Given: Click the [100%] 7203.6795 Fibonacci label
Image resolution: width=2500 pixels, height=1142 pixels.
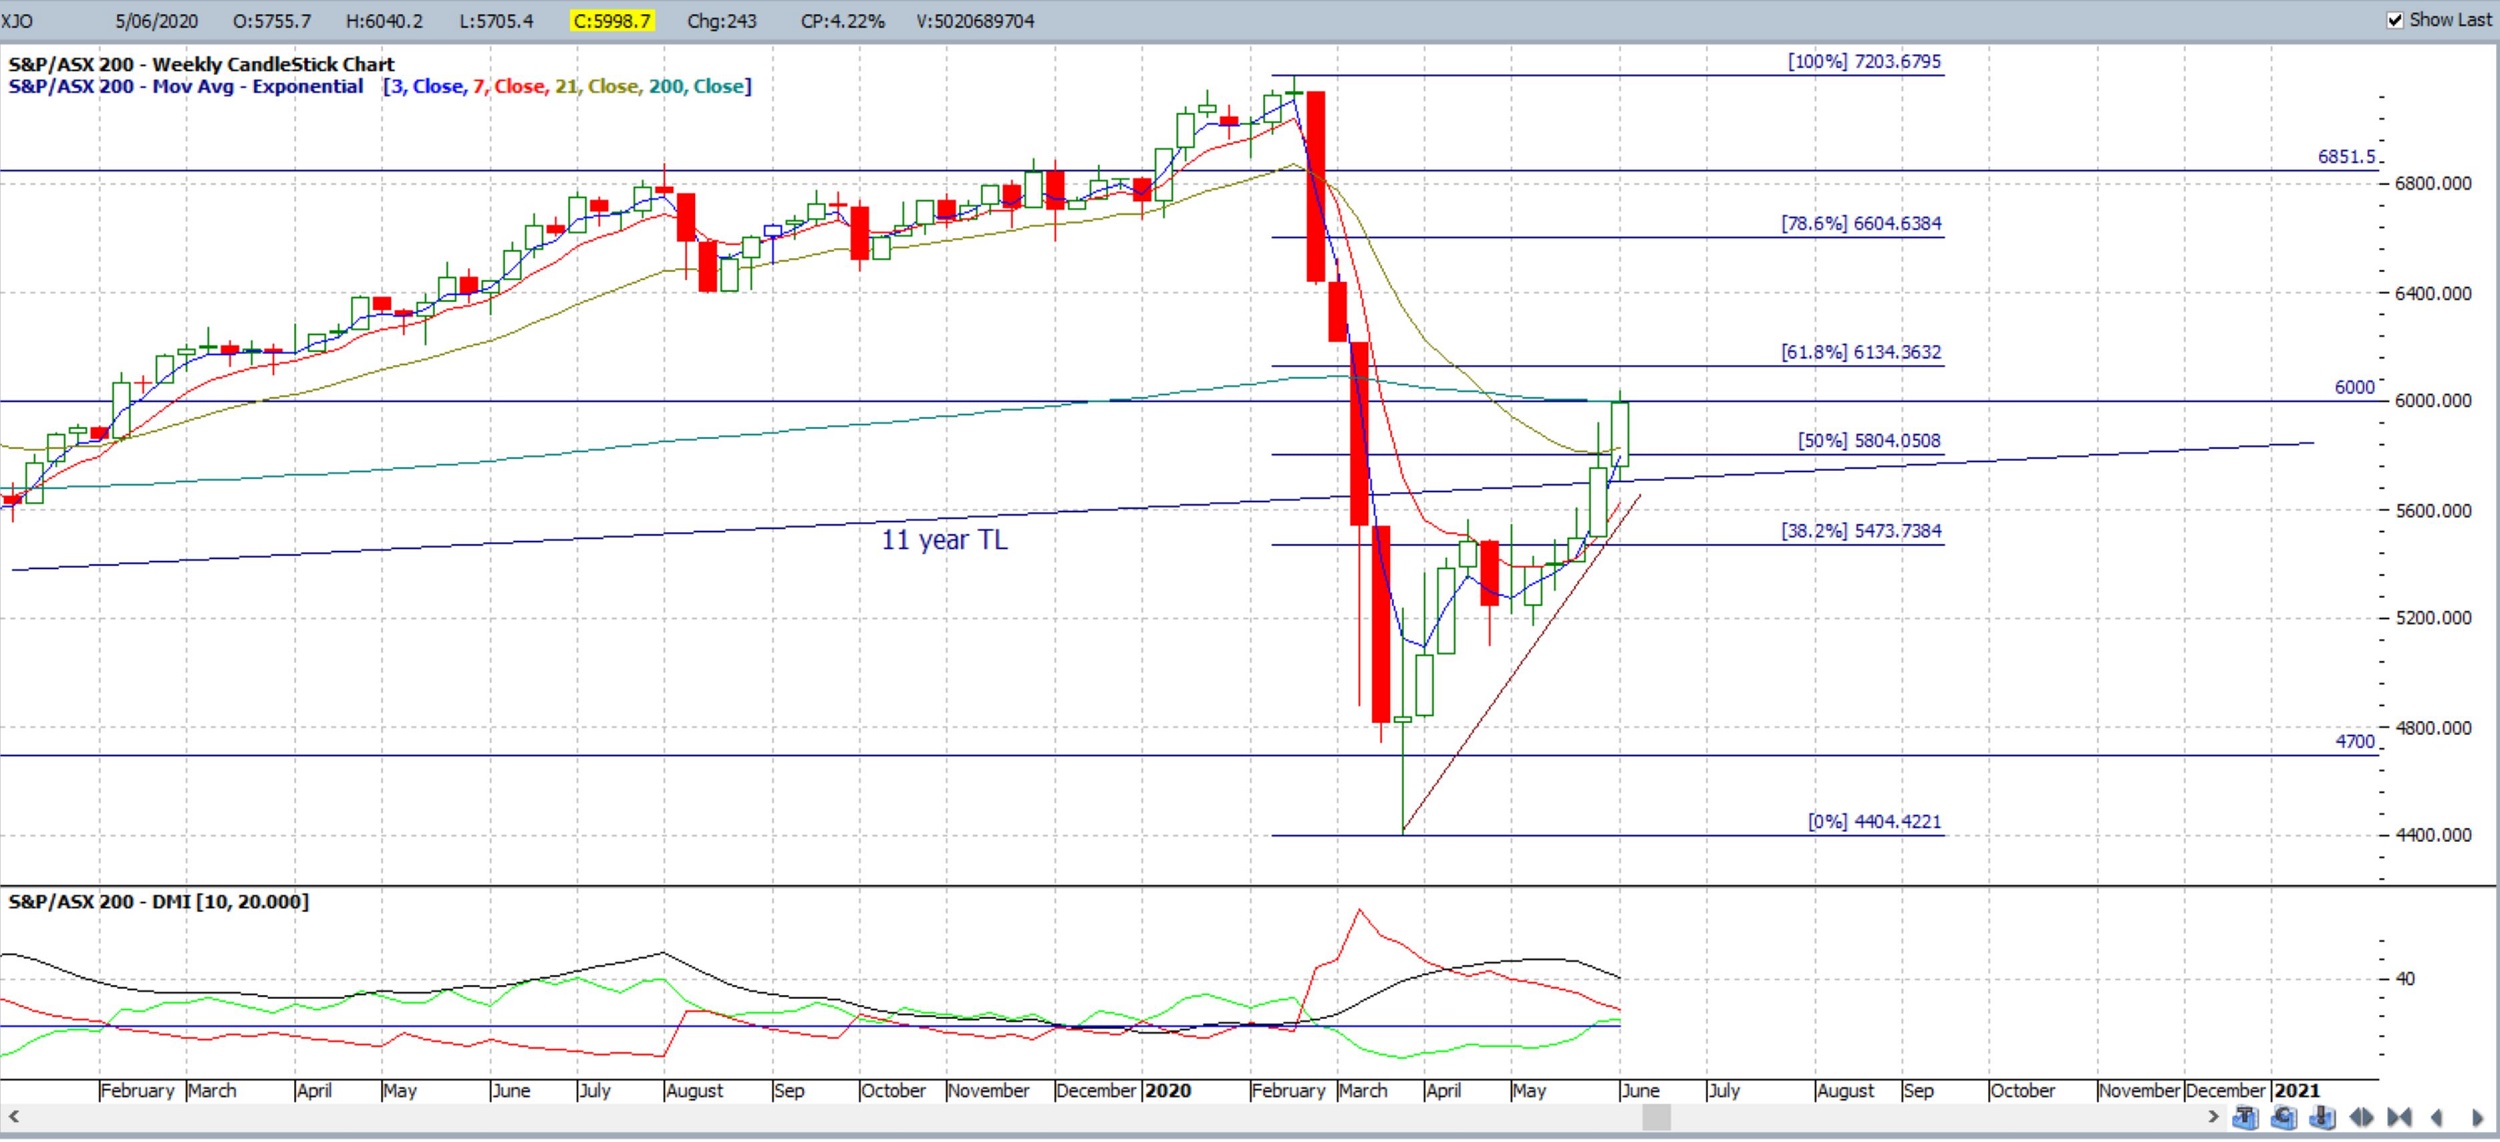Looking at the screenshot, I should (1864, 62).
